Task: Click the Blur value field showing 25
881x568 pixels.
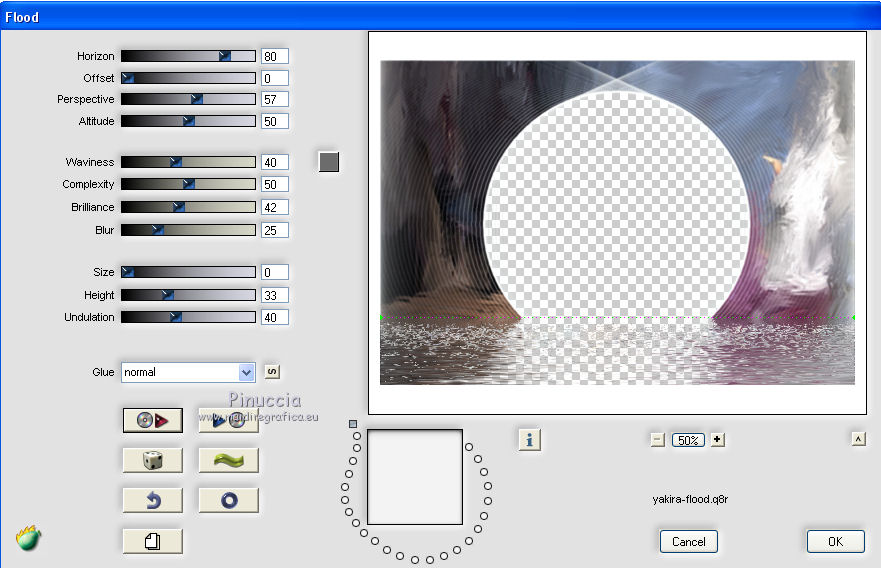Action: click(x=275, y=230)
